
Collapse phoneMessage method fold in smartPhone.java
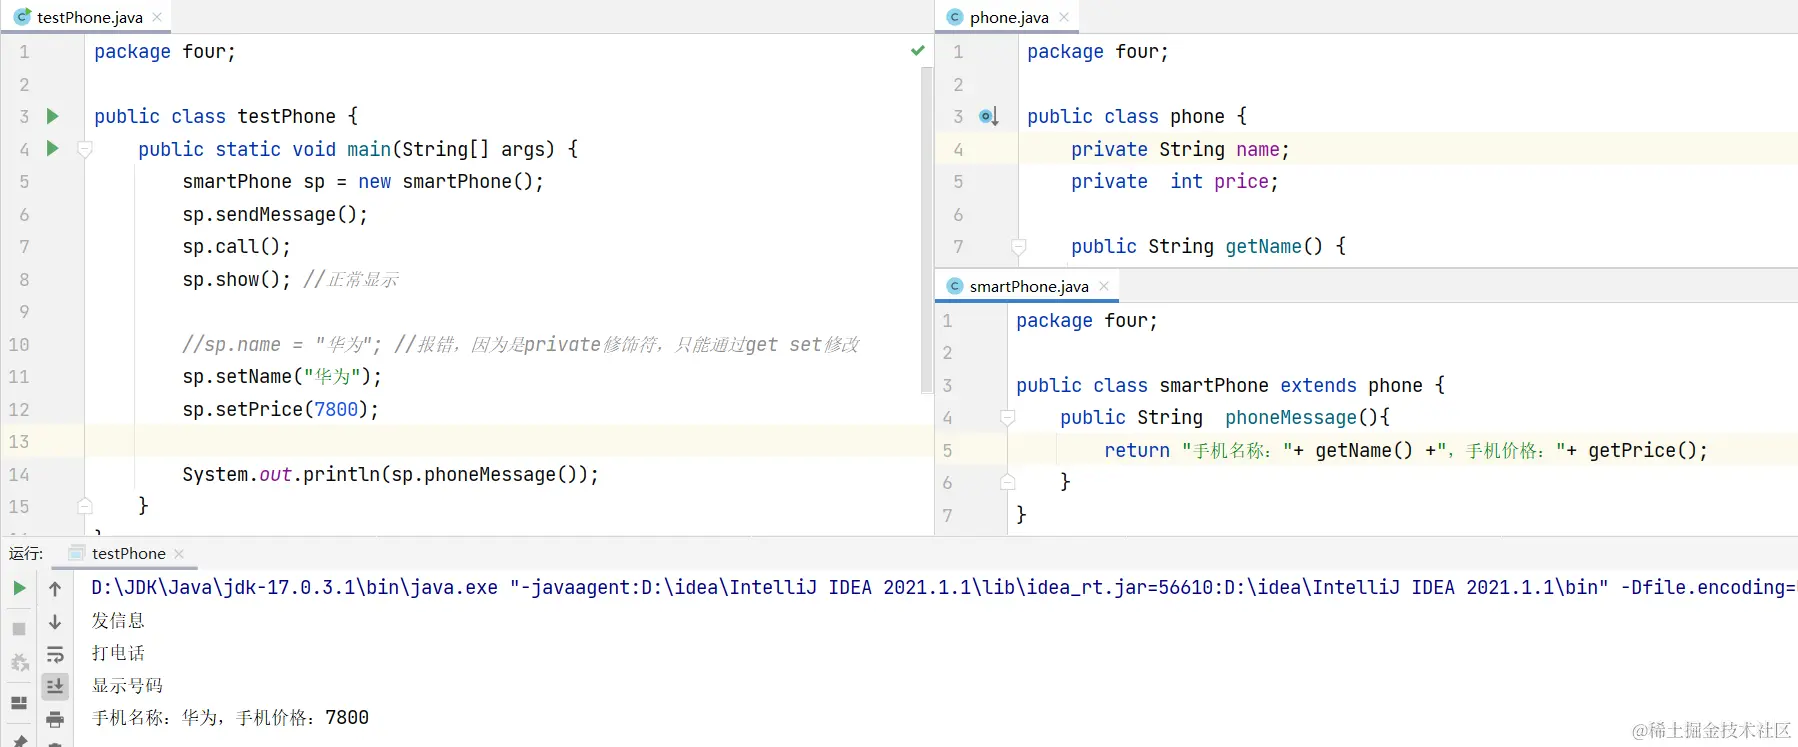coord(1008,417)
